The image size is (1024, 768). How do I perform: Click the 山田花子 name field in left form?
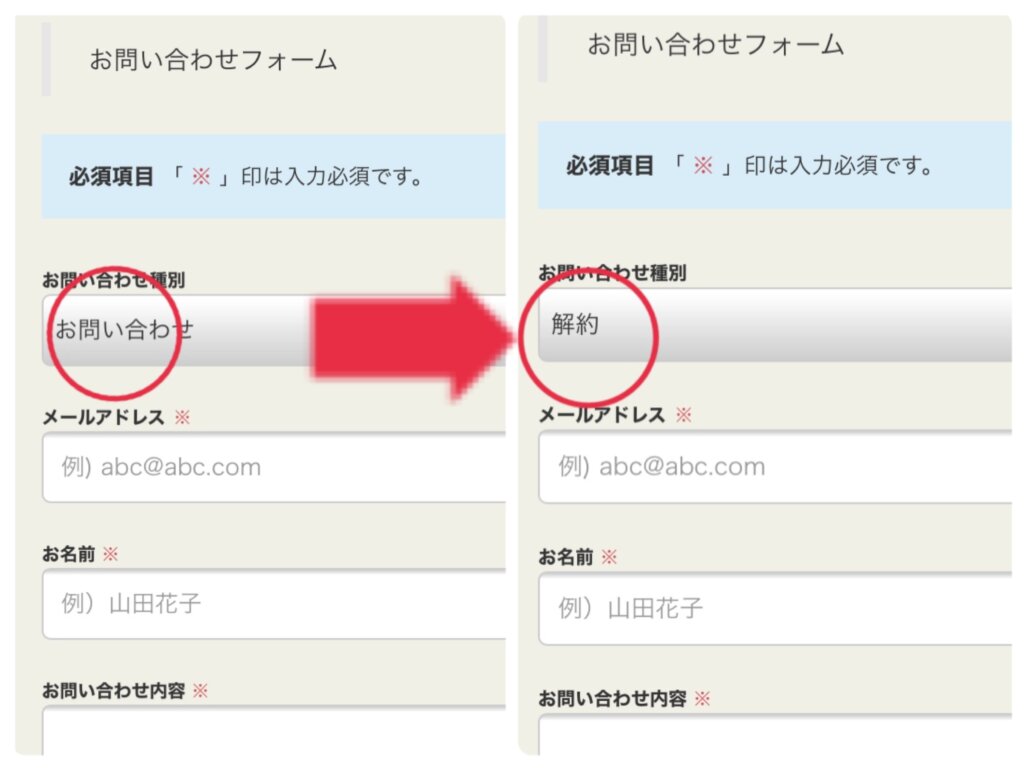pos(274,603)
